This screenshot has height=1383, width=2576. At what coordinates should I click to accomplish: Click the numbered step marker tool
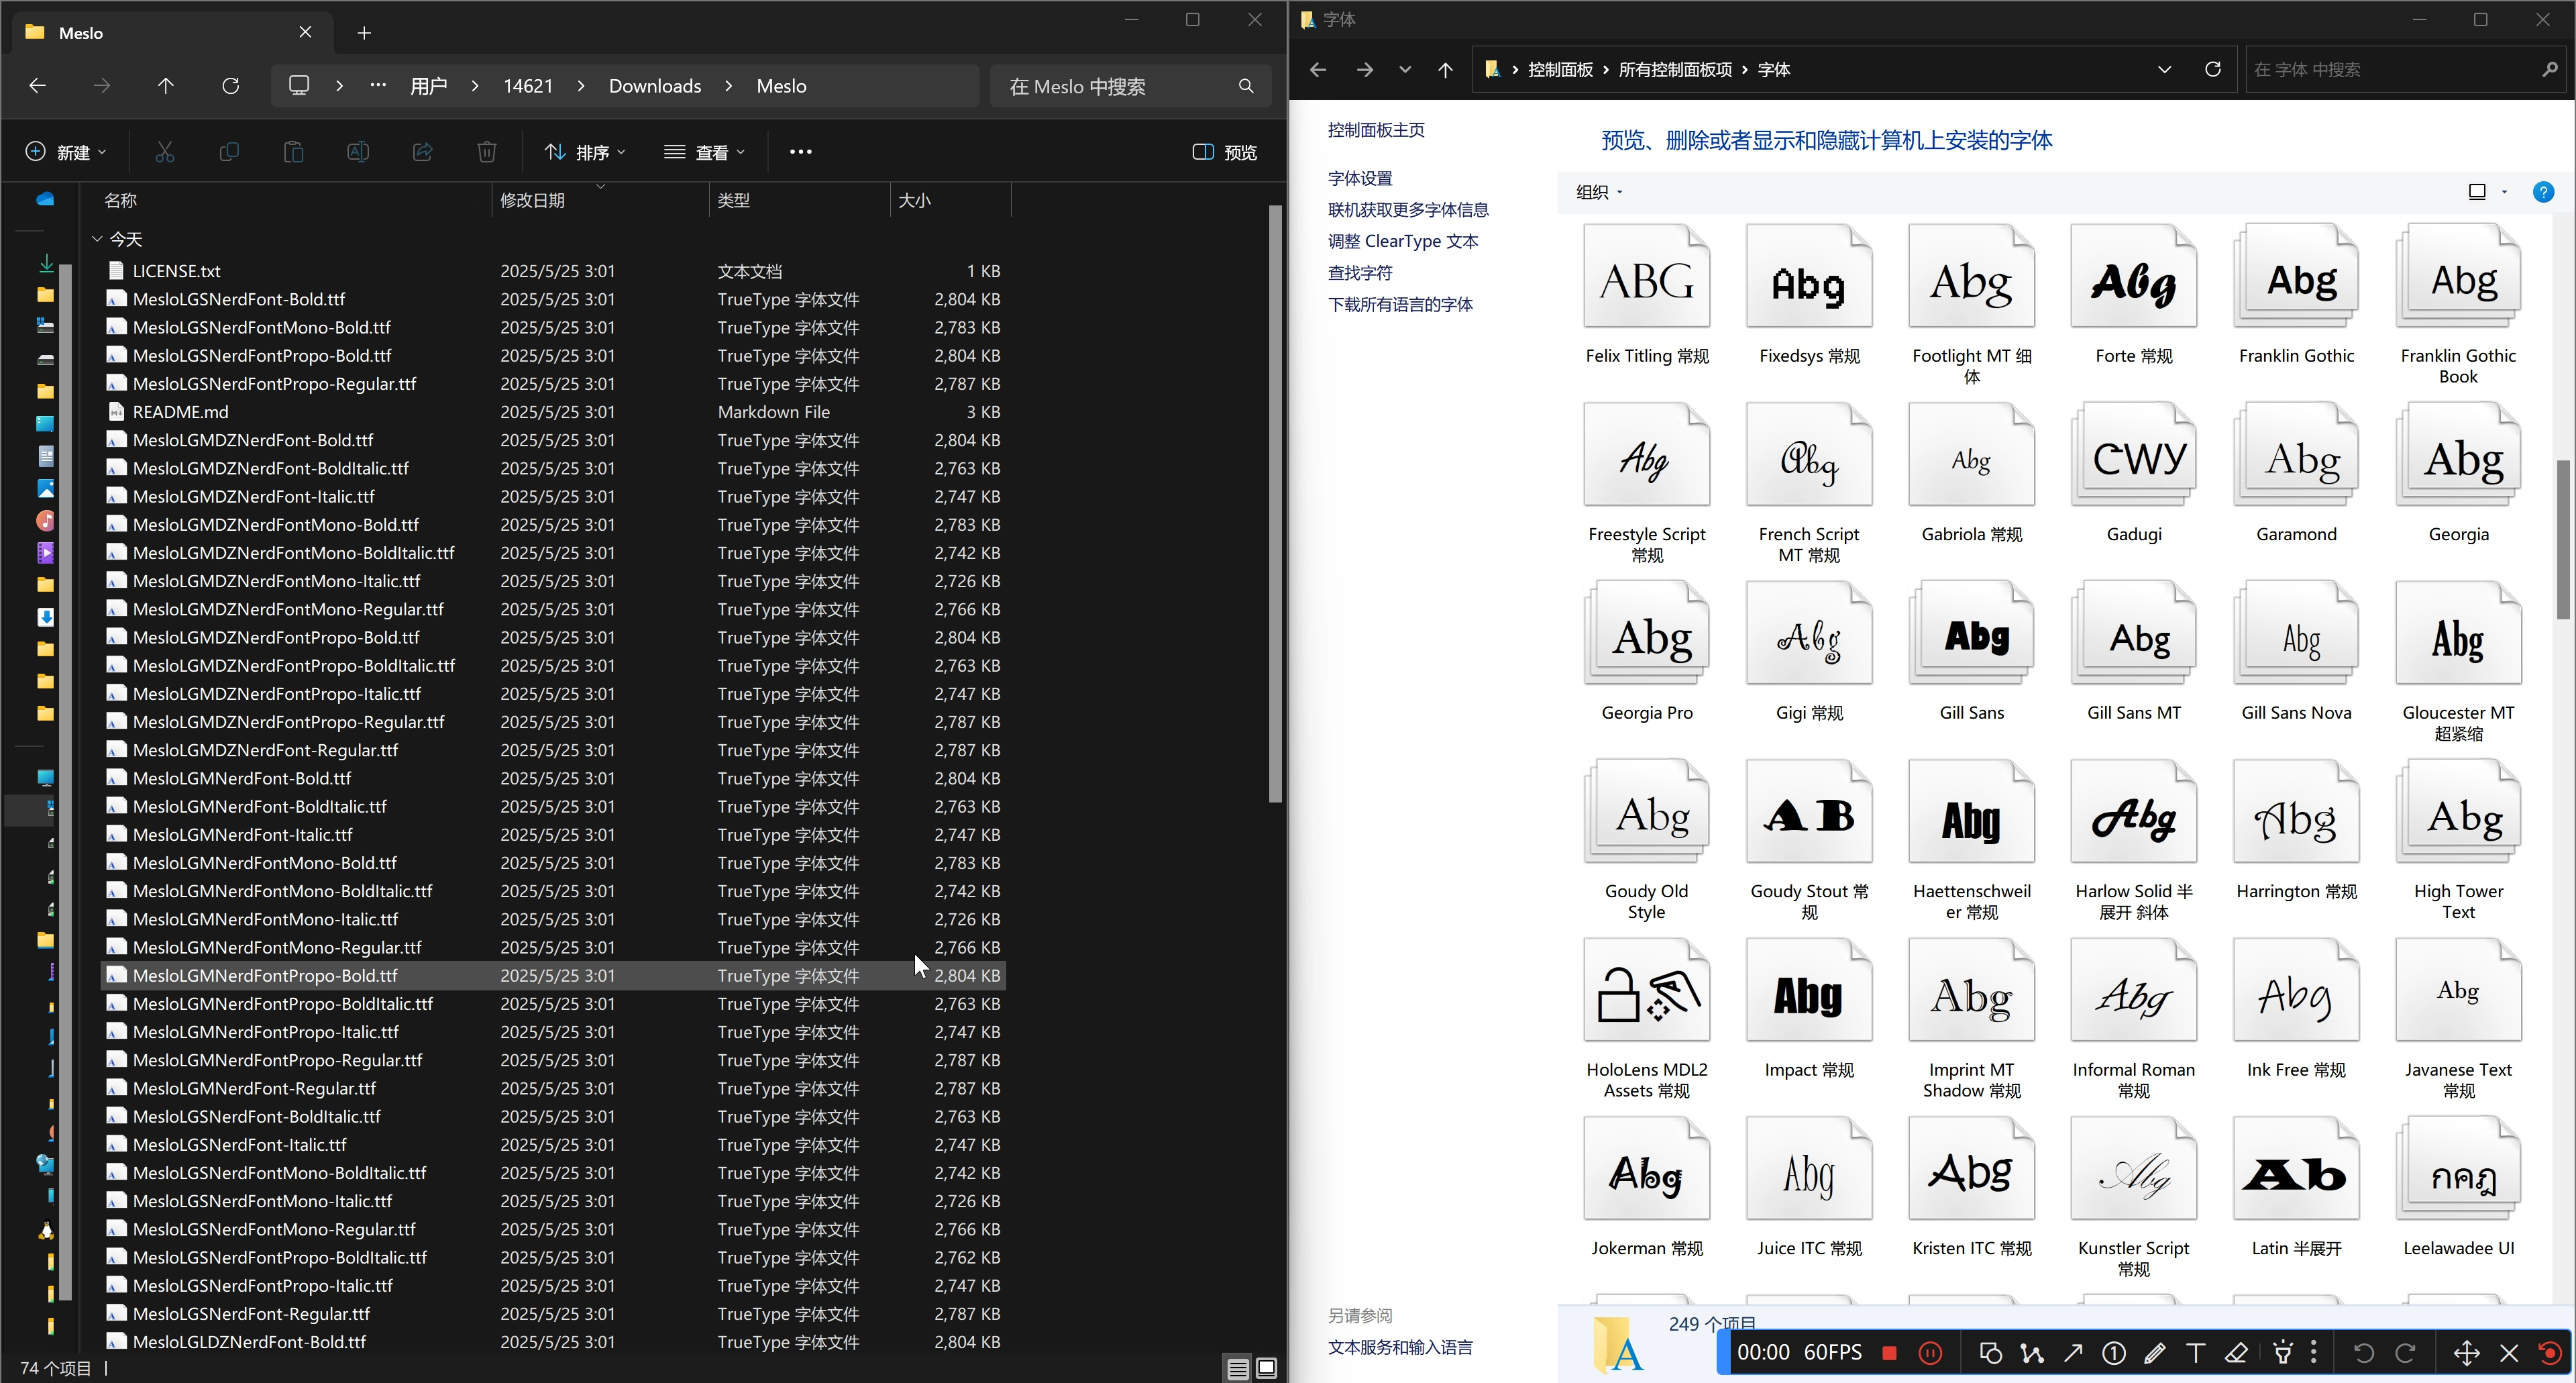click(x=2113, y=1353)
